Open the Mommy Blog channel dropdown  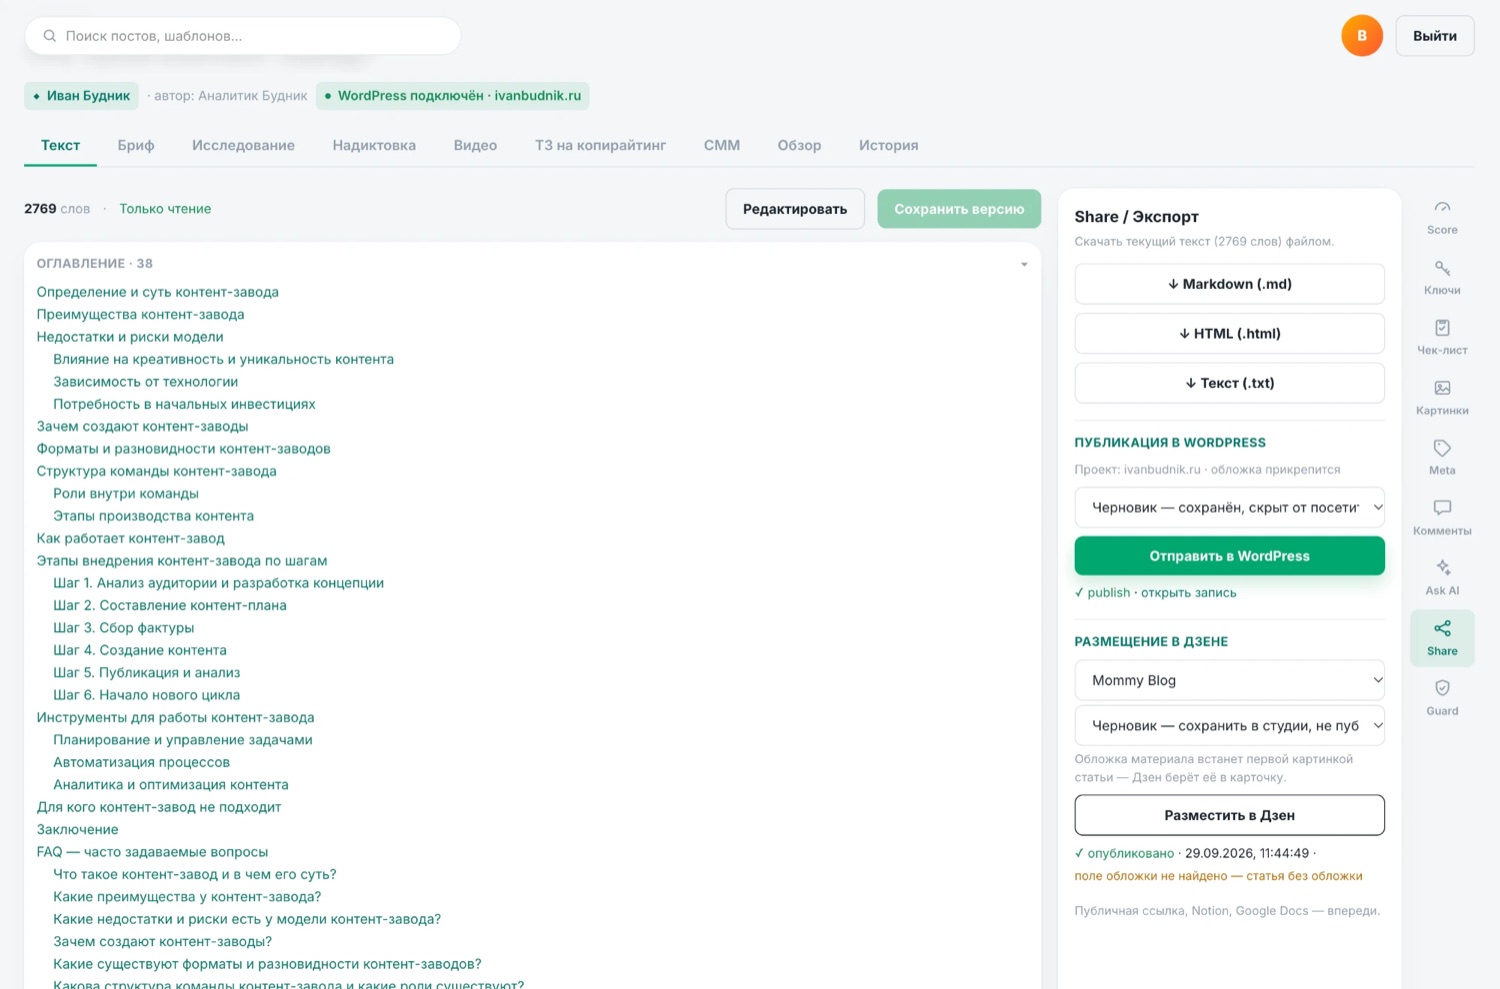[x=1229, y=680]
